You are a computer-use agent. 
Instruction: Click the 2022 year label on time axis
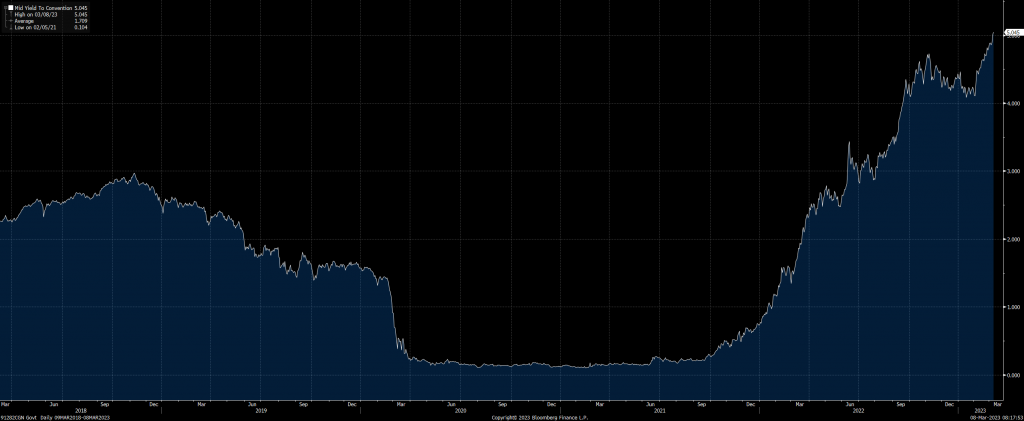pyautogui.click(x=858, y=410)
